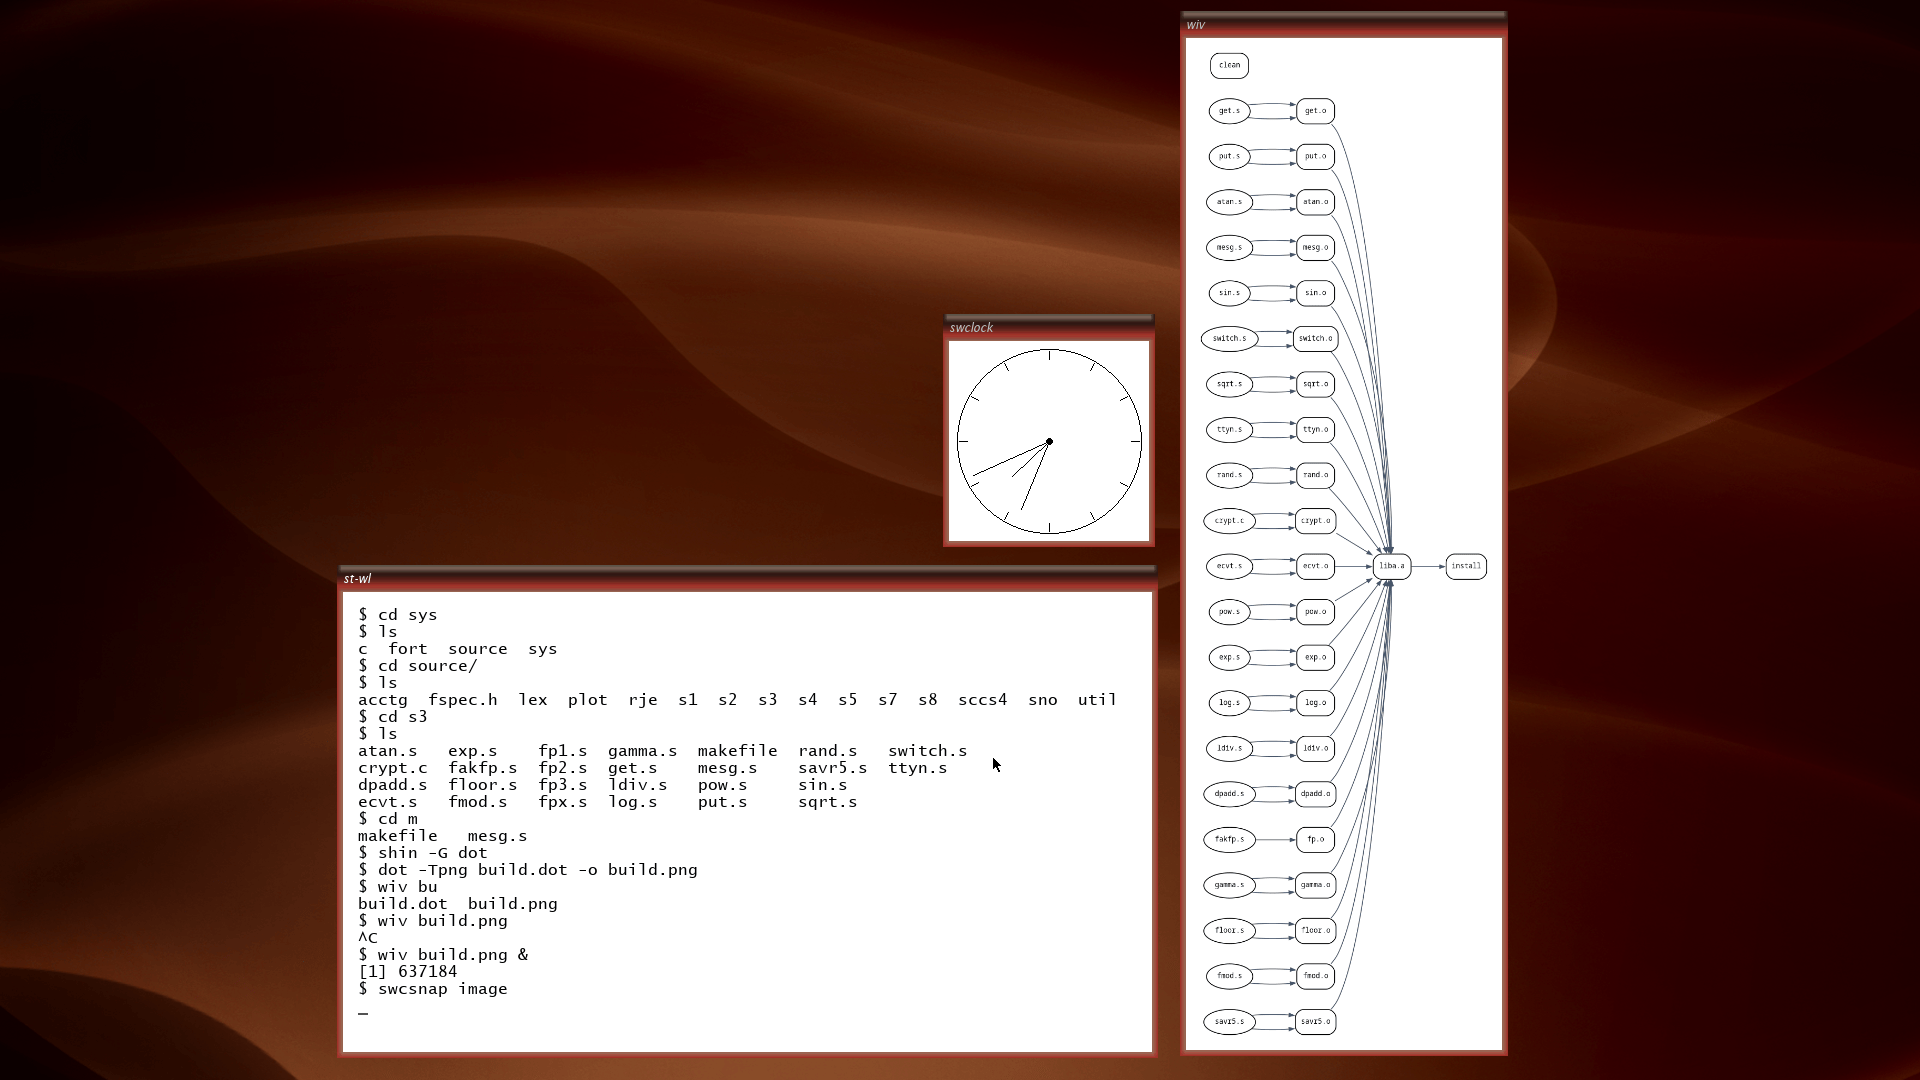Viewport: 1920px width, 1080px height.
Task: Click the 'fakfp.s' ellipse in the wiv graph
Action: tap(1229, 839)
